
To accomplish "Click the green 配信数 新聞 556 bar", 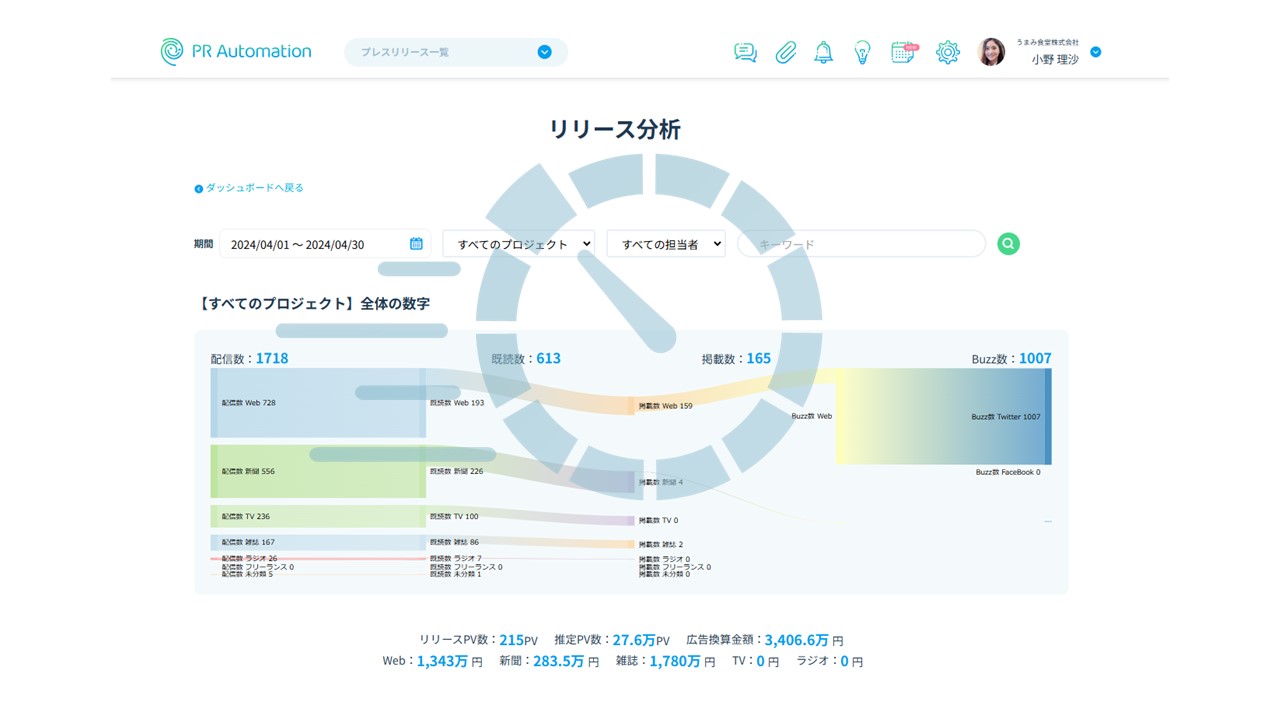I will tap(318, 471).
